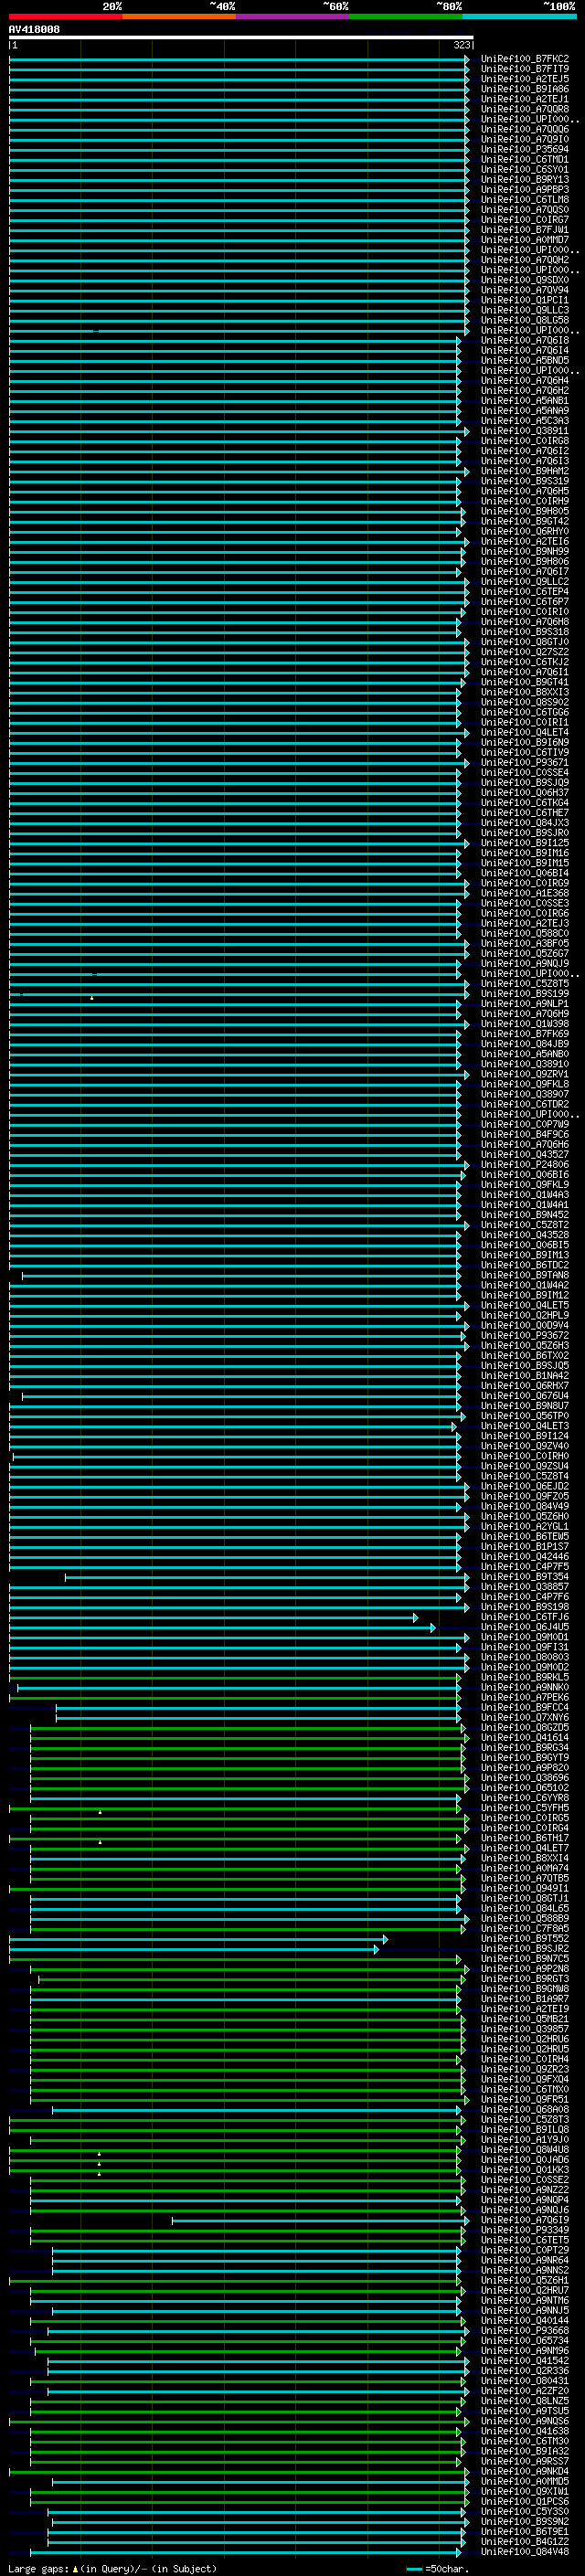Select hit label UniRef100_A5C3A3
Screen dimensions: 585x2576
pos(525,421)
